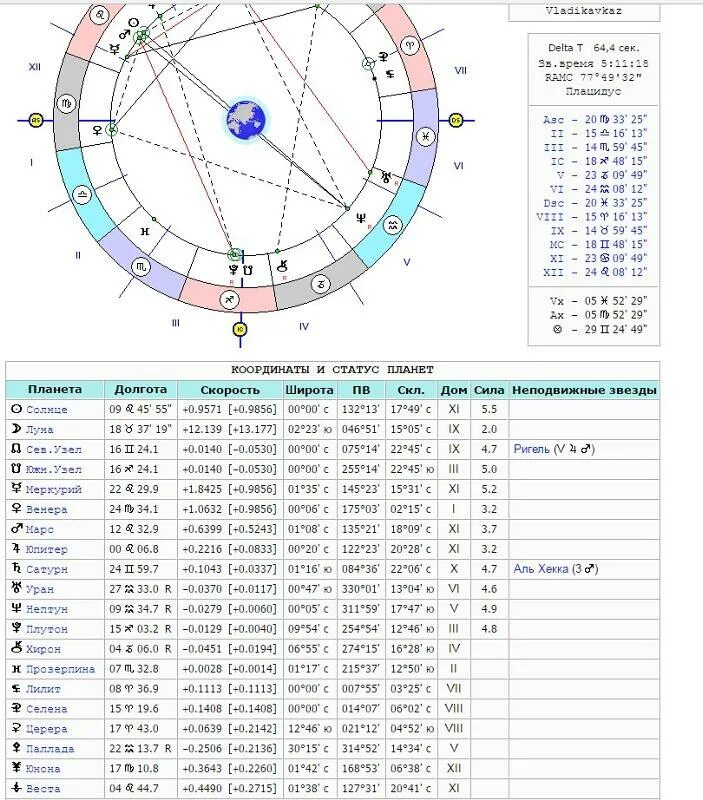Viewport: 703px width, 800px height.
Task: Click the Сила column header
Action: pyautogui.click(x=489, y=390)
